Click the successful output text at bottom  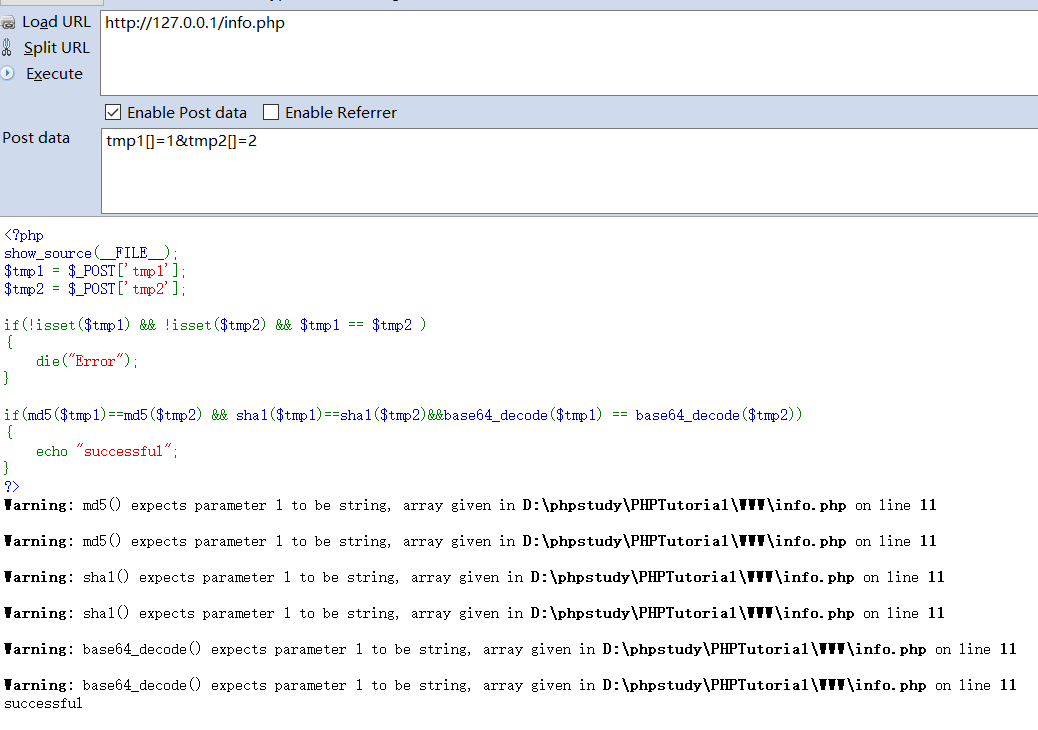43,704
